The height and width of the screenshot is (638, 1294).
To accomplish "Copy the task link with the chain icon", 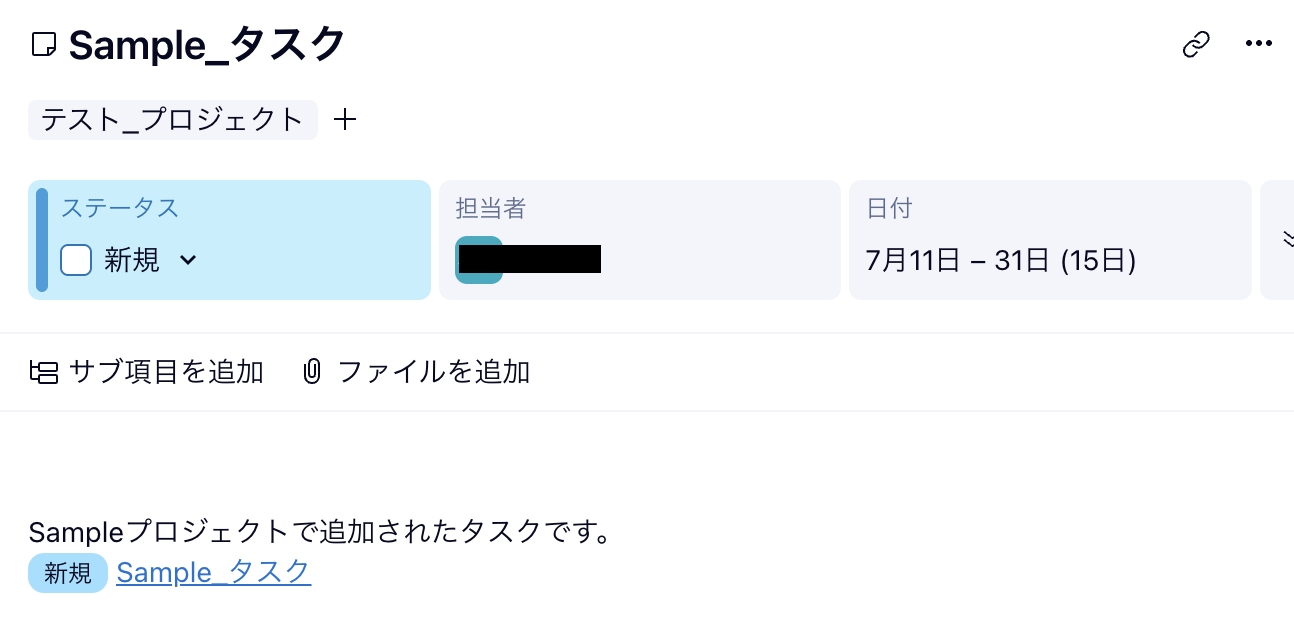I will pos(1196,45).
